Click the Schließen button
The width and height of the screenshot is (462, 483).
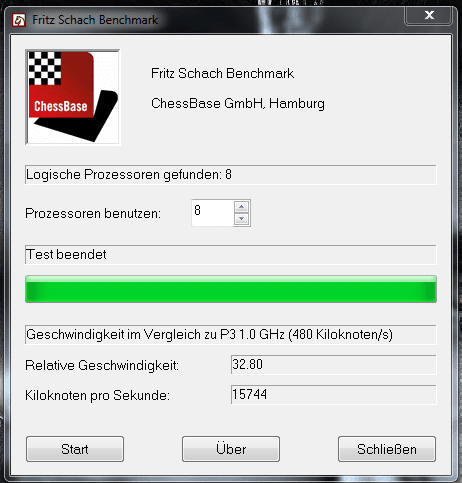[387, 449]
